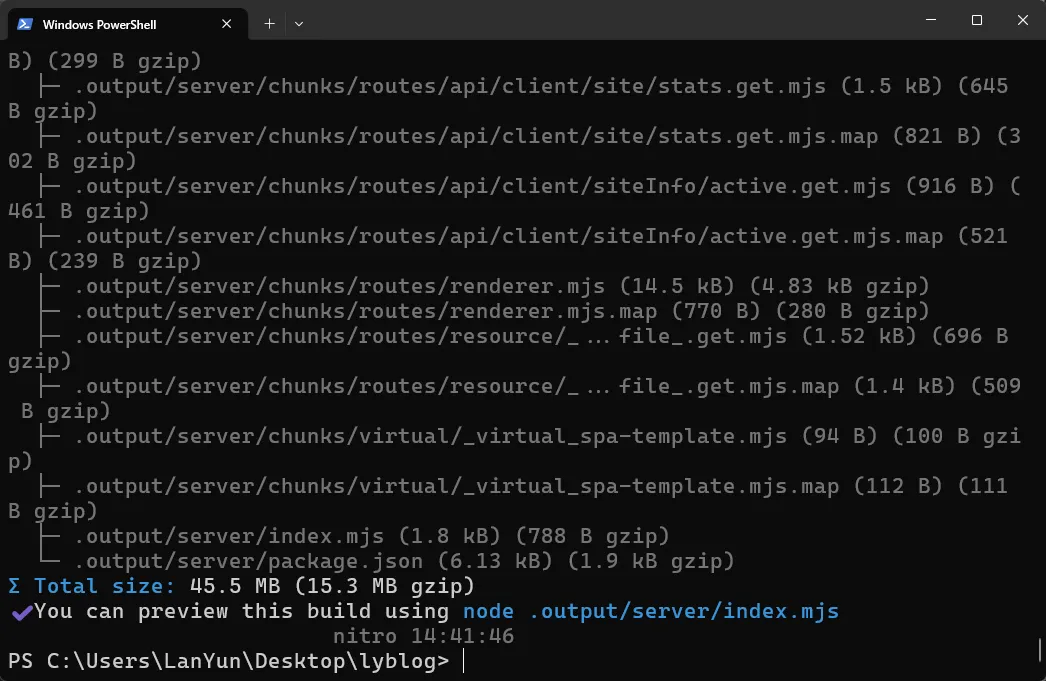
Task: Click the "nitro 14:41:46" timestamp
Action: tap(423, 636)
